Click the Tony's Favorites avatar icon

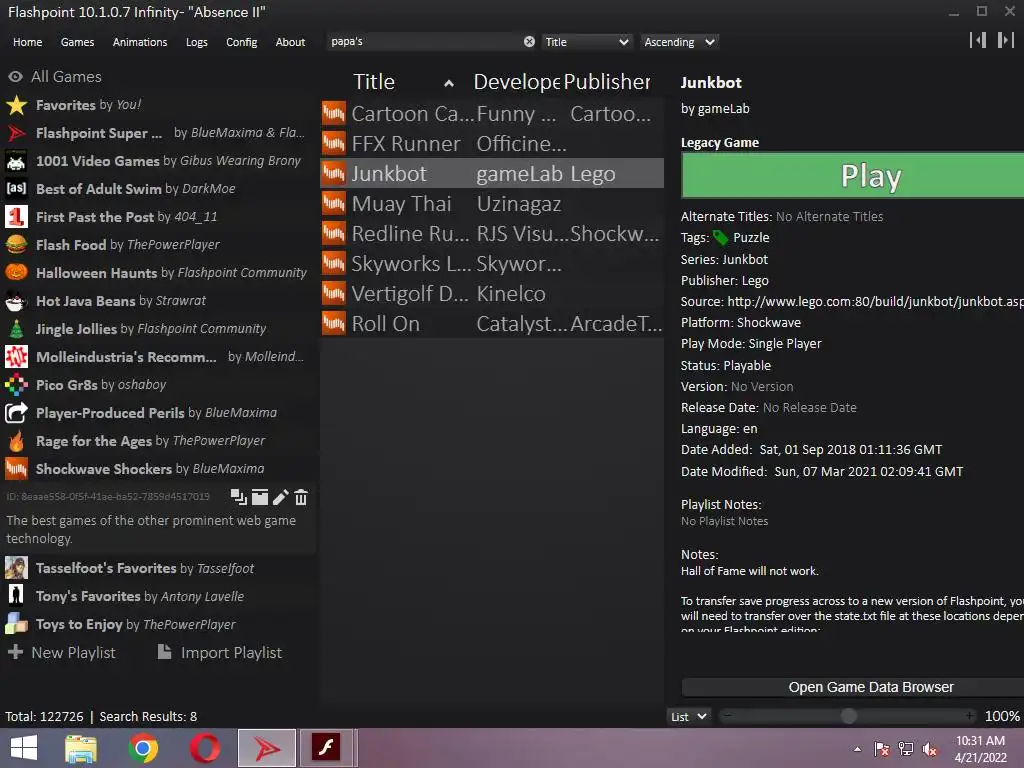coord(16,596)
